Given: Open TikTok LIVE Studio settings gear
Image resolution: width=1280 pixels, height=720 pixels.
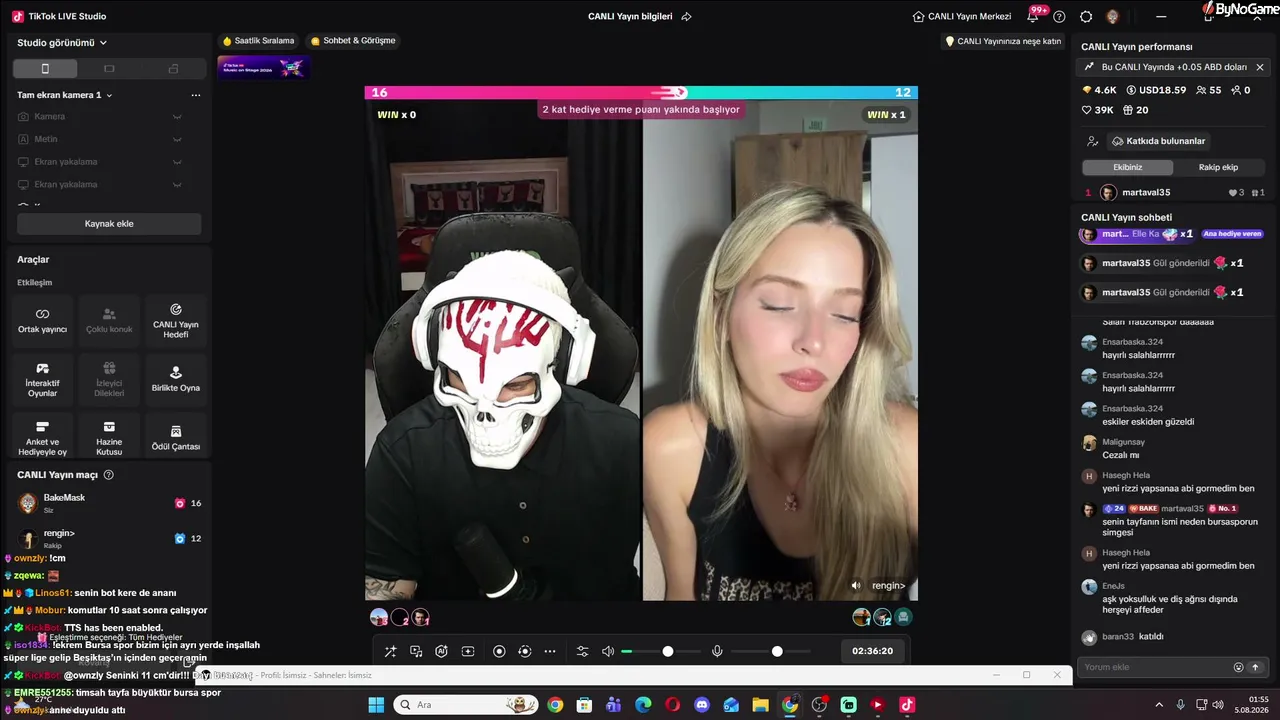Looking at the screenshot, I should 1086,17.
